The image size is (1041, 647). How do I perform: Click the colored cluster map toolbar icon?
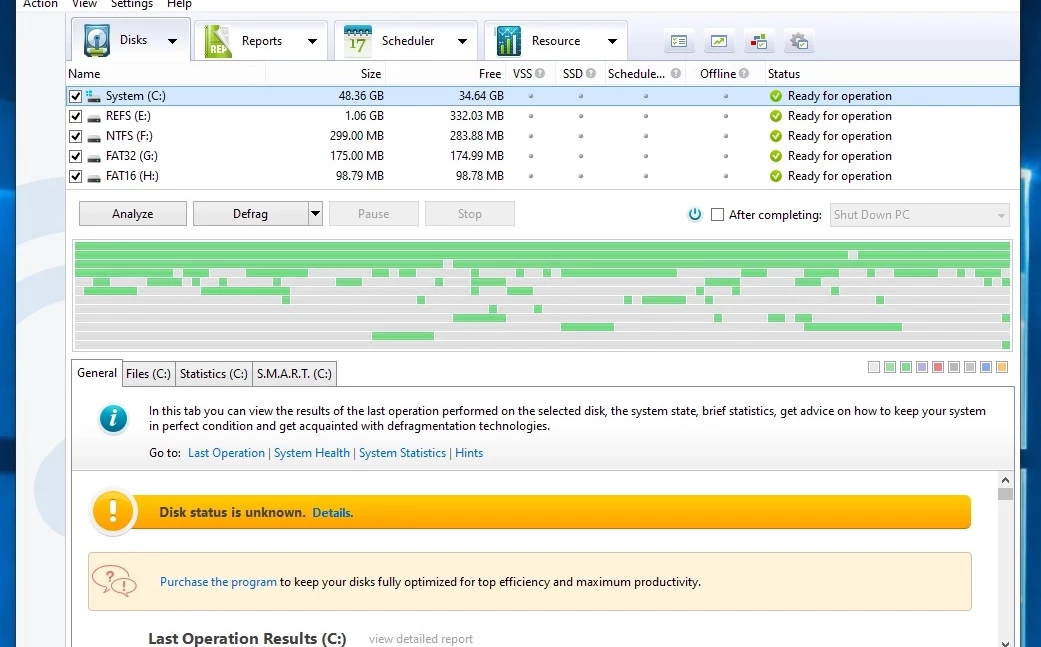[x=759, y=41]
